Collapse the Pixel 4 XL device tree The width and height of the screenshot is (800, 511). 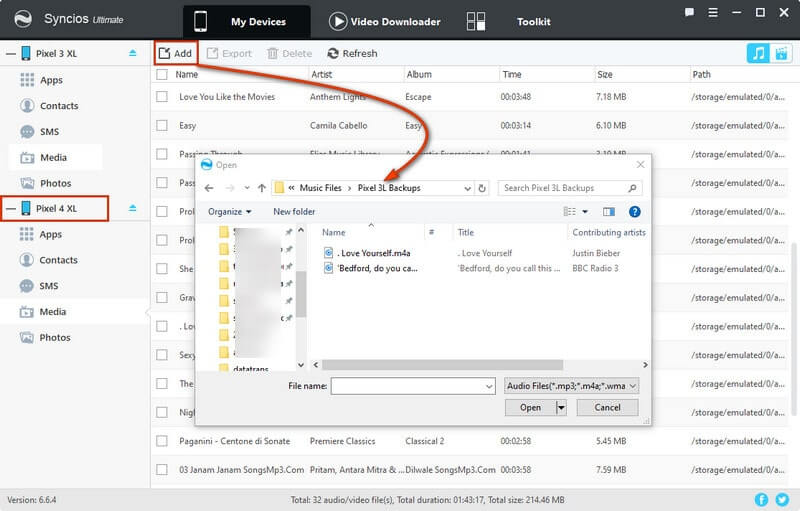[10, 209]
